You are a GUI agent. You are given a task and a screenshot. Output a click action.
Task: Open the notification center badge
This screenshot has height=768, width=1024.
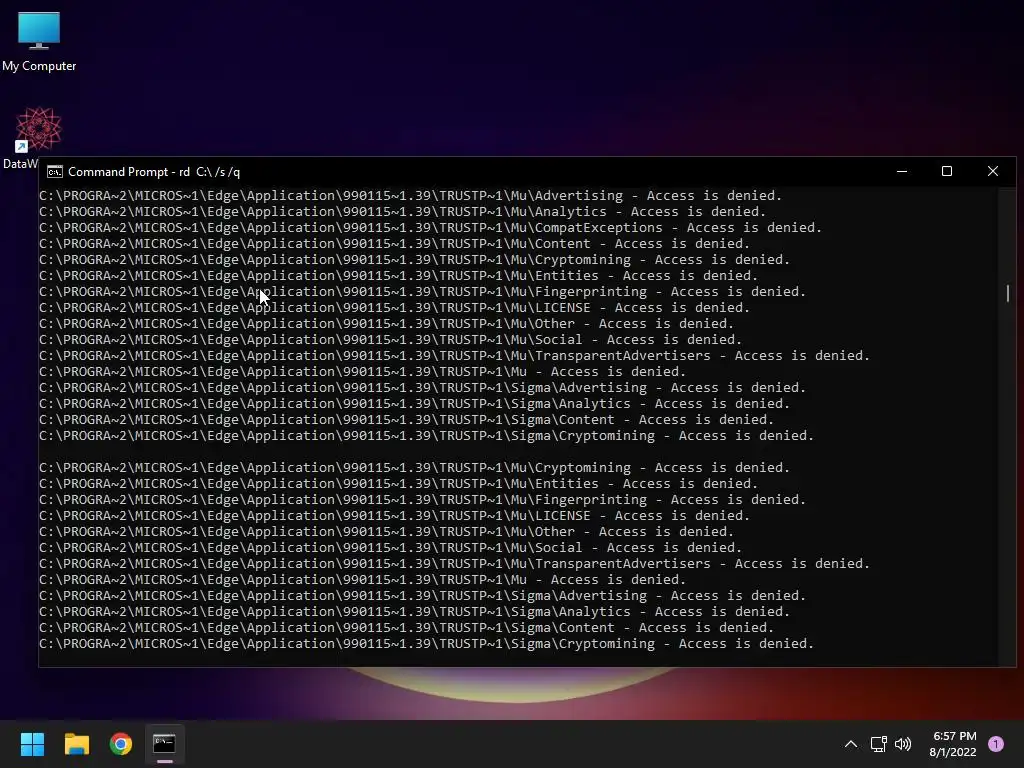pos(996,744)
